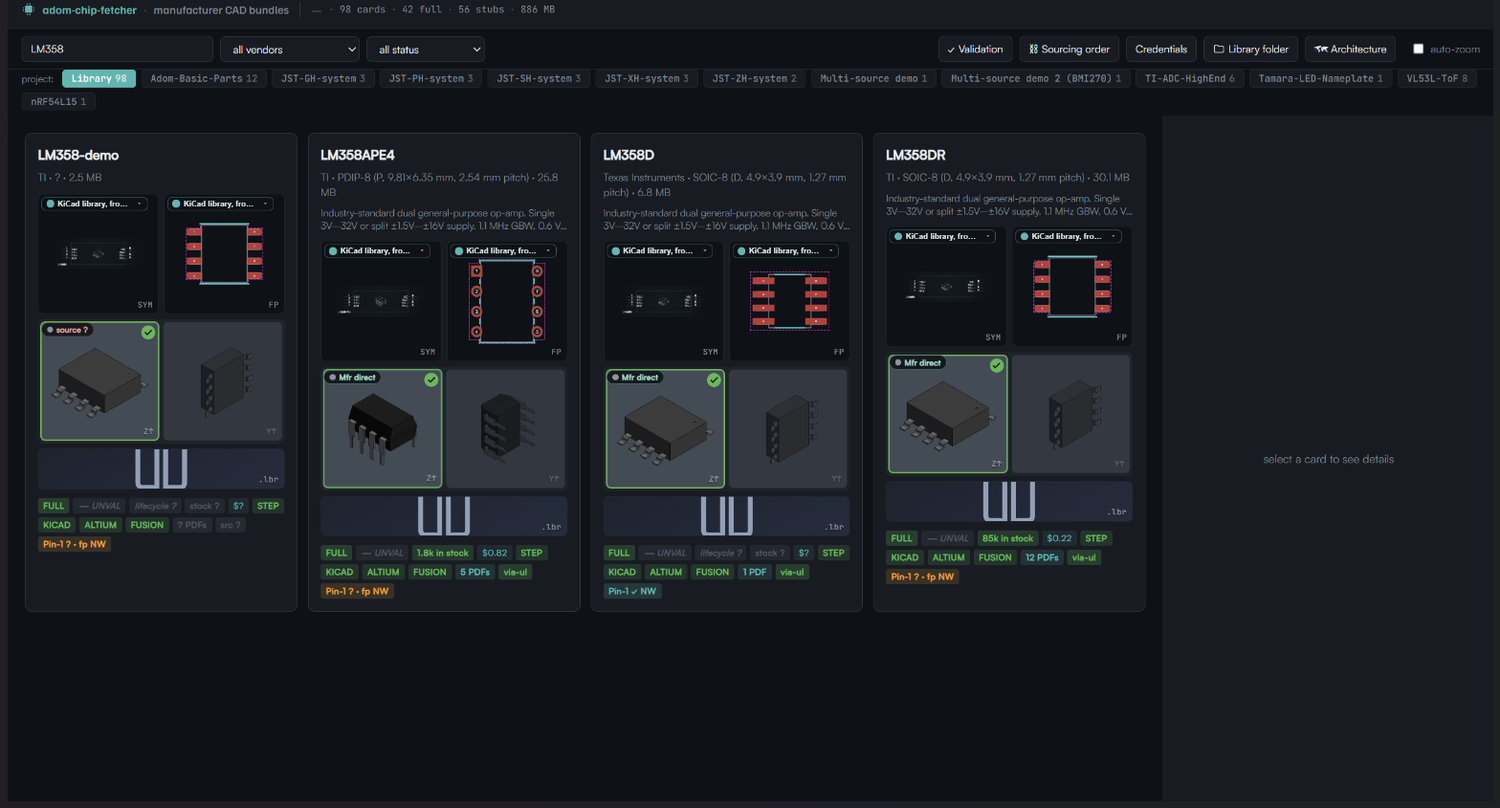This screenshot has height=808, width=1500.
Task: Expand footprint source dropdown in LM358APE4 card
Action: (502, 251)
